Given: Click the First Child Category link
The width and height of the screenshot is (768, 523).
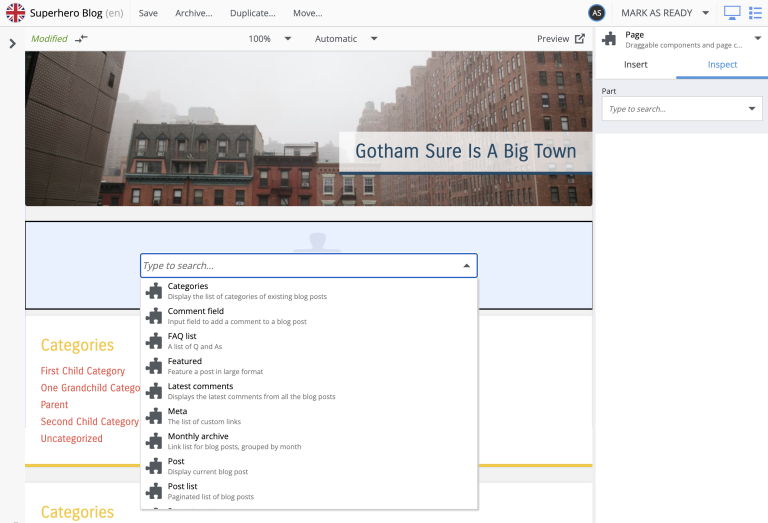Looking at the screenshot, I should coord(83,371).
